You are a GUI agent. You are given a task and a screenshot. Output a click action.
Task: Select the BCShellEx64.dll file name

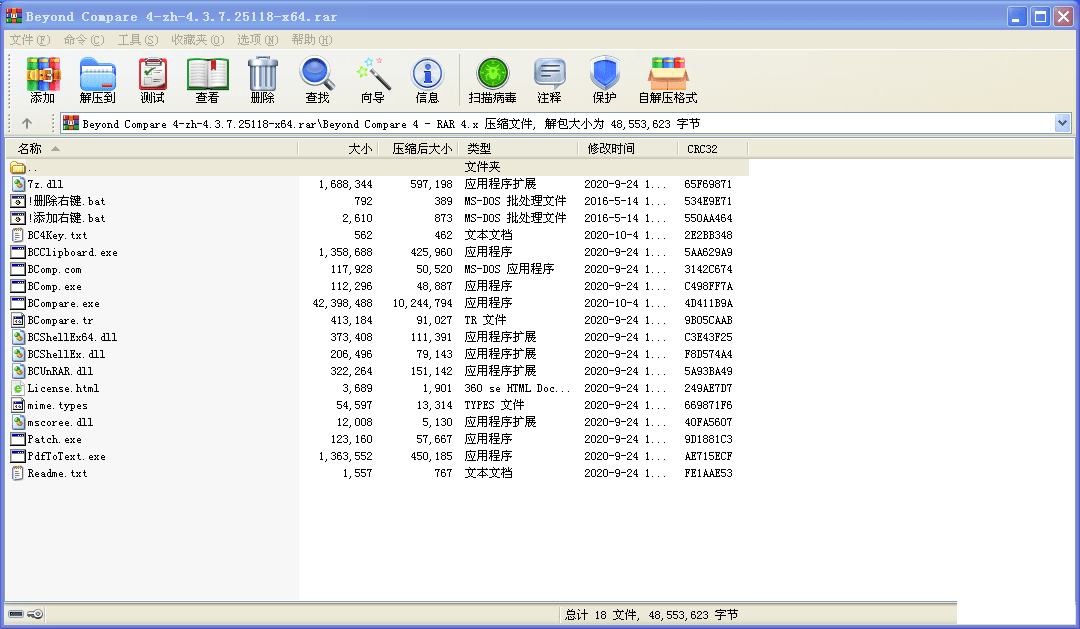(72, 338)
